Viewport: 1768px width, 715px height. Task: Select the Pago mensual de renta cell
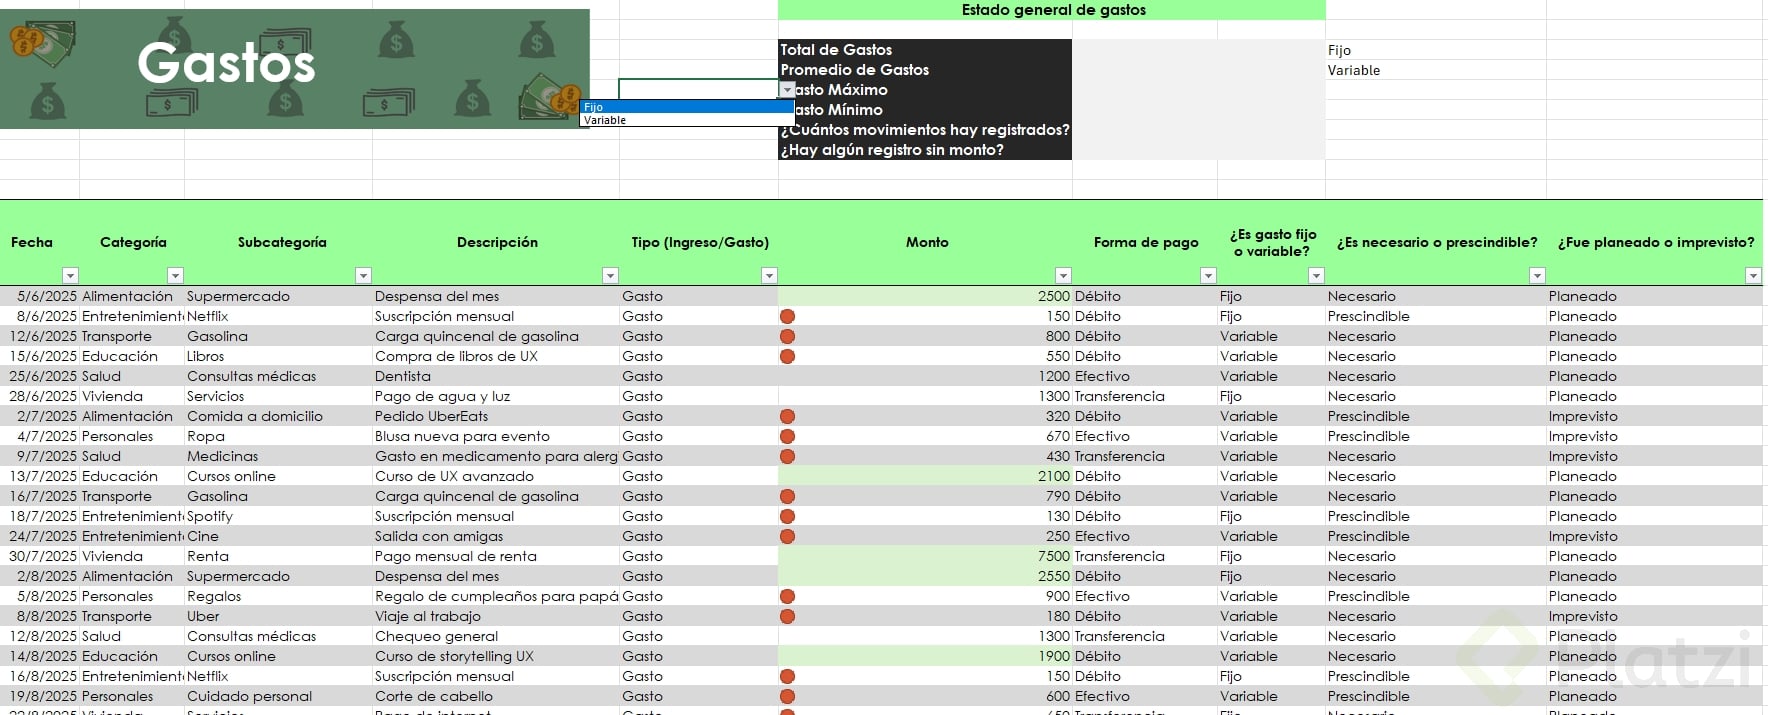coord(496,556)
